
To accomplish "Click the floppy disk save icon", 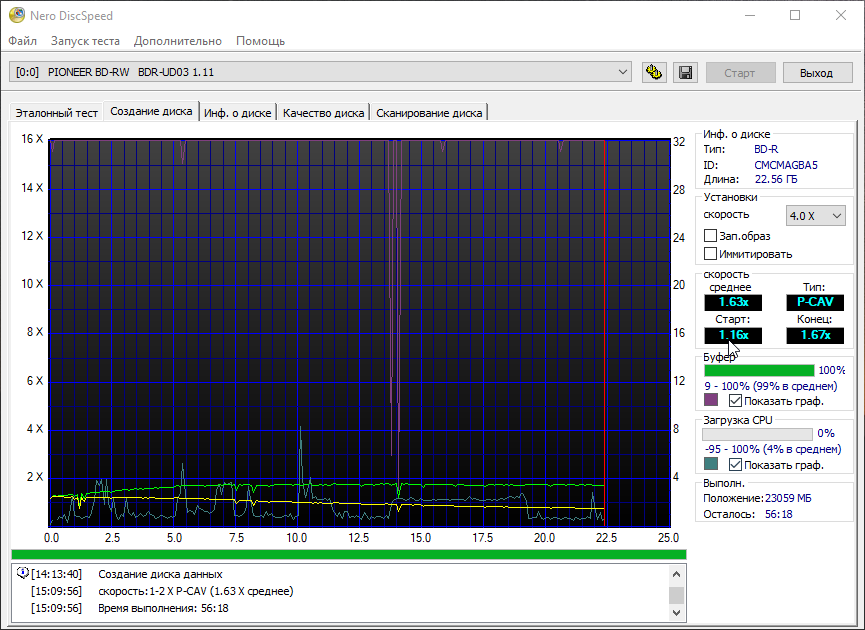I will click(685, 73).
